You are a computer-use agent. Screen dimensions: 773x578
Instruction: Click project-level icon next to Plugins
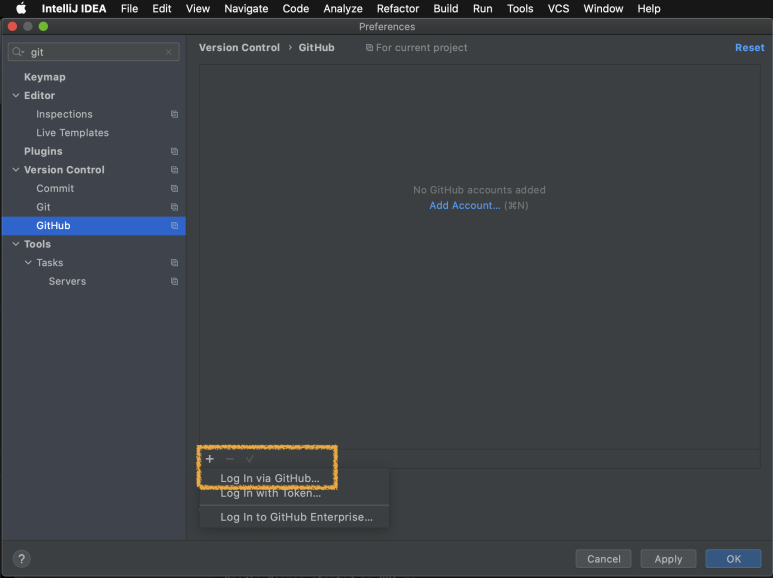point(175,151)
